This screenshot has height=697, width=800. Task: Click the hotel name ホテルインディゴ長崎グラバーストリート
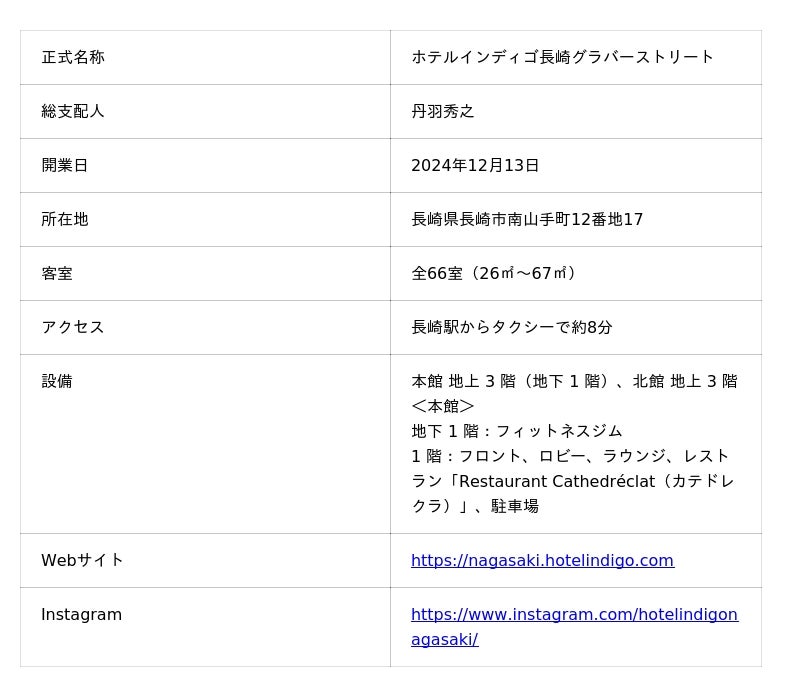pos(562,58)
